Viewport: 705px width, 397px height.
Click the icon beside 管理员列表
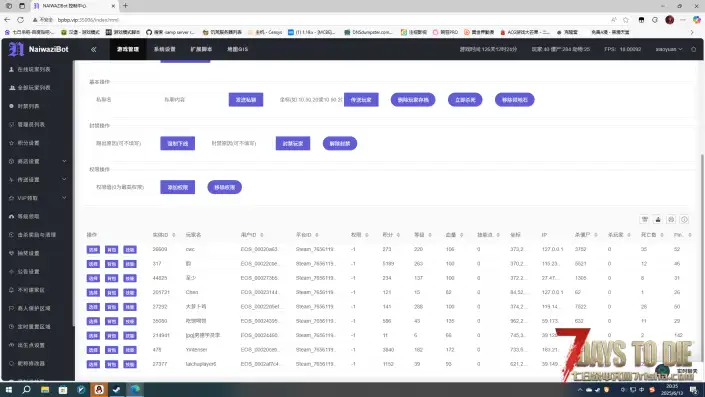click(x=11, y=125)
